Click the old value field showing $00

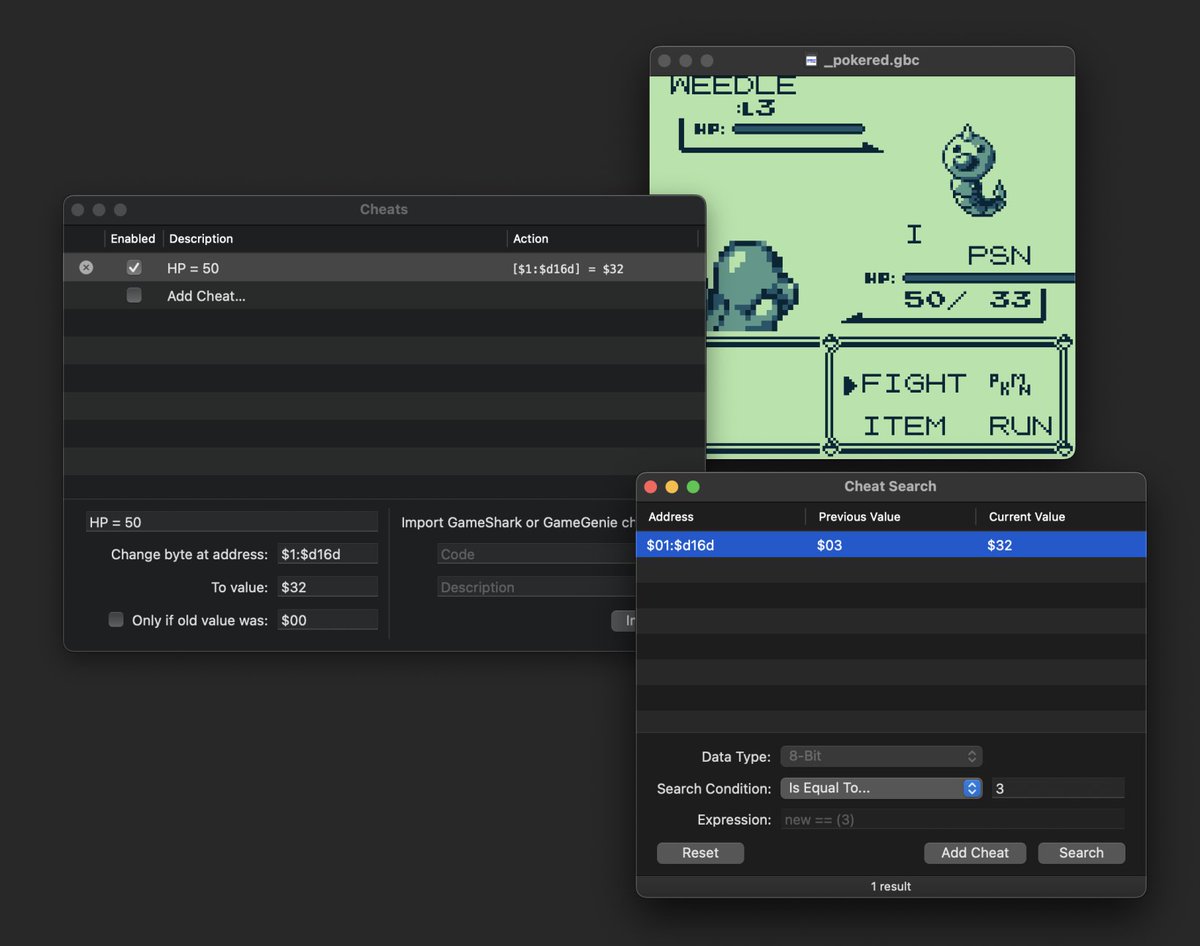[328, 620]
